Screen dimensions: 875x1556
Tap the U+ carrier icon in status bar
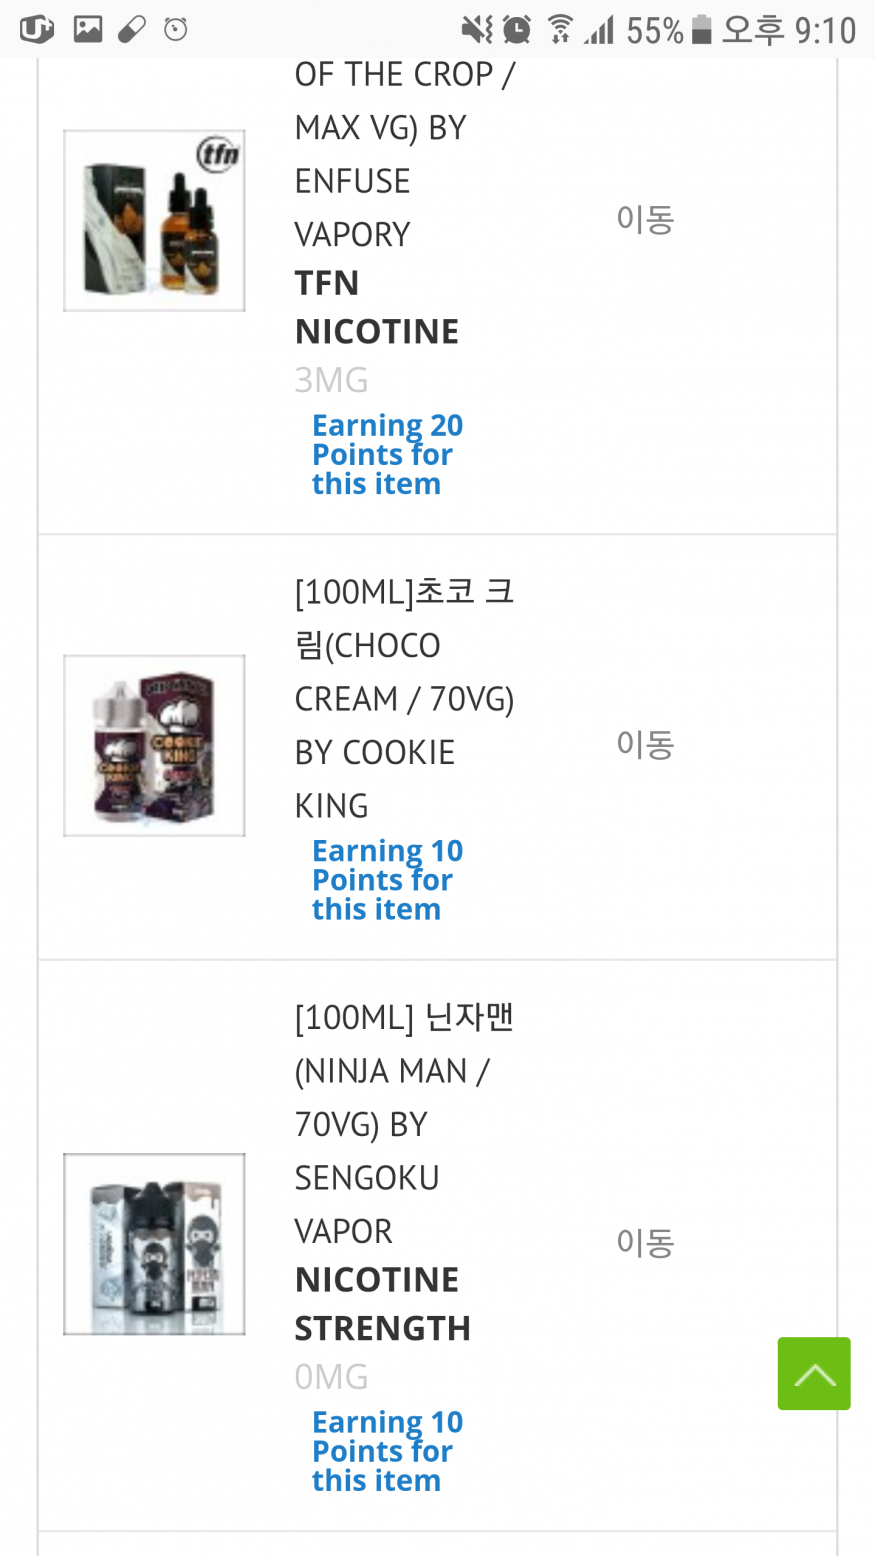tap(36, 30)
